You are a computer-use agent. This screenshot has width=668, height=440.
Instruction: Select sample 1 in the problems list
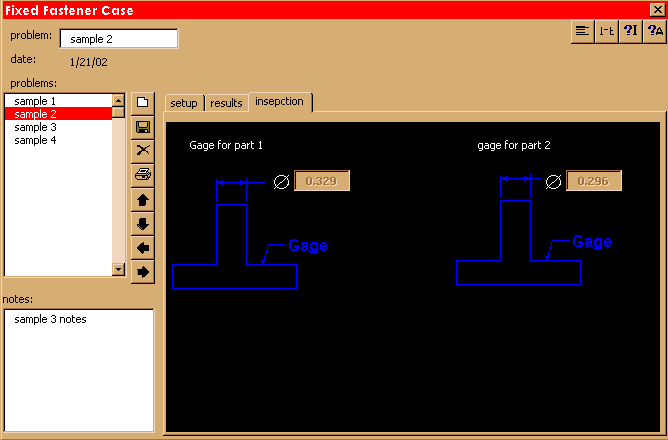point(35,101)
